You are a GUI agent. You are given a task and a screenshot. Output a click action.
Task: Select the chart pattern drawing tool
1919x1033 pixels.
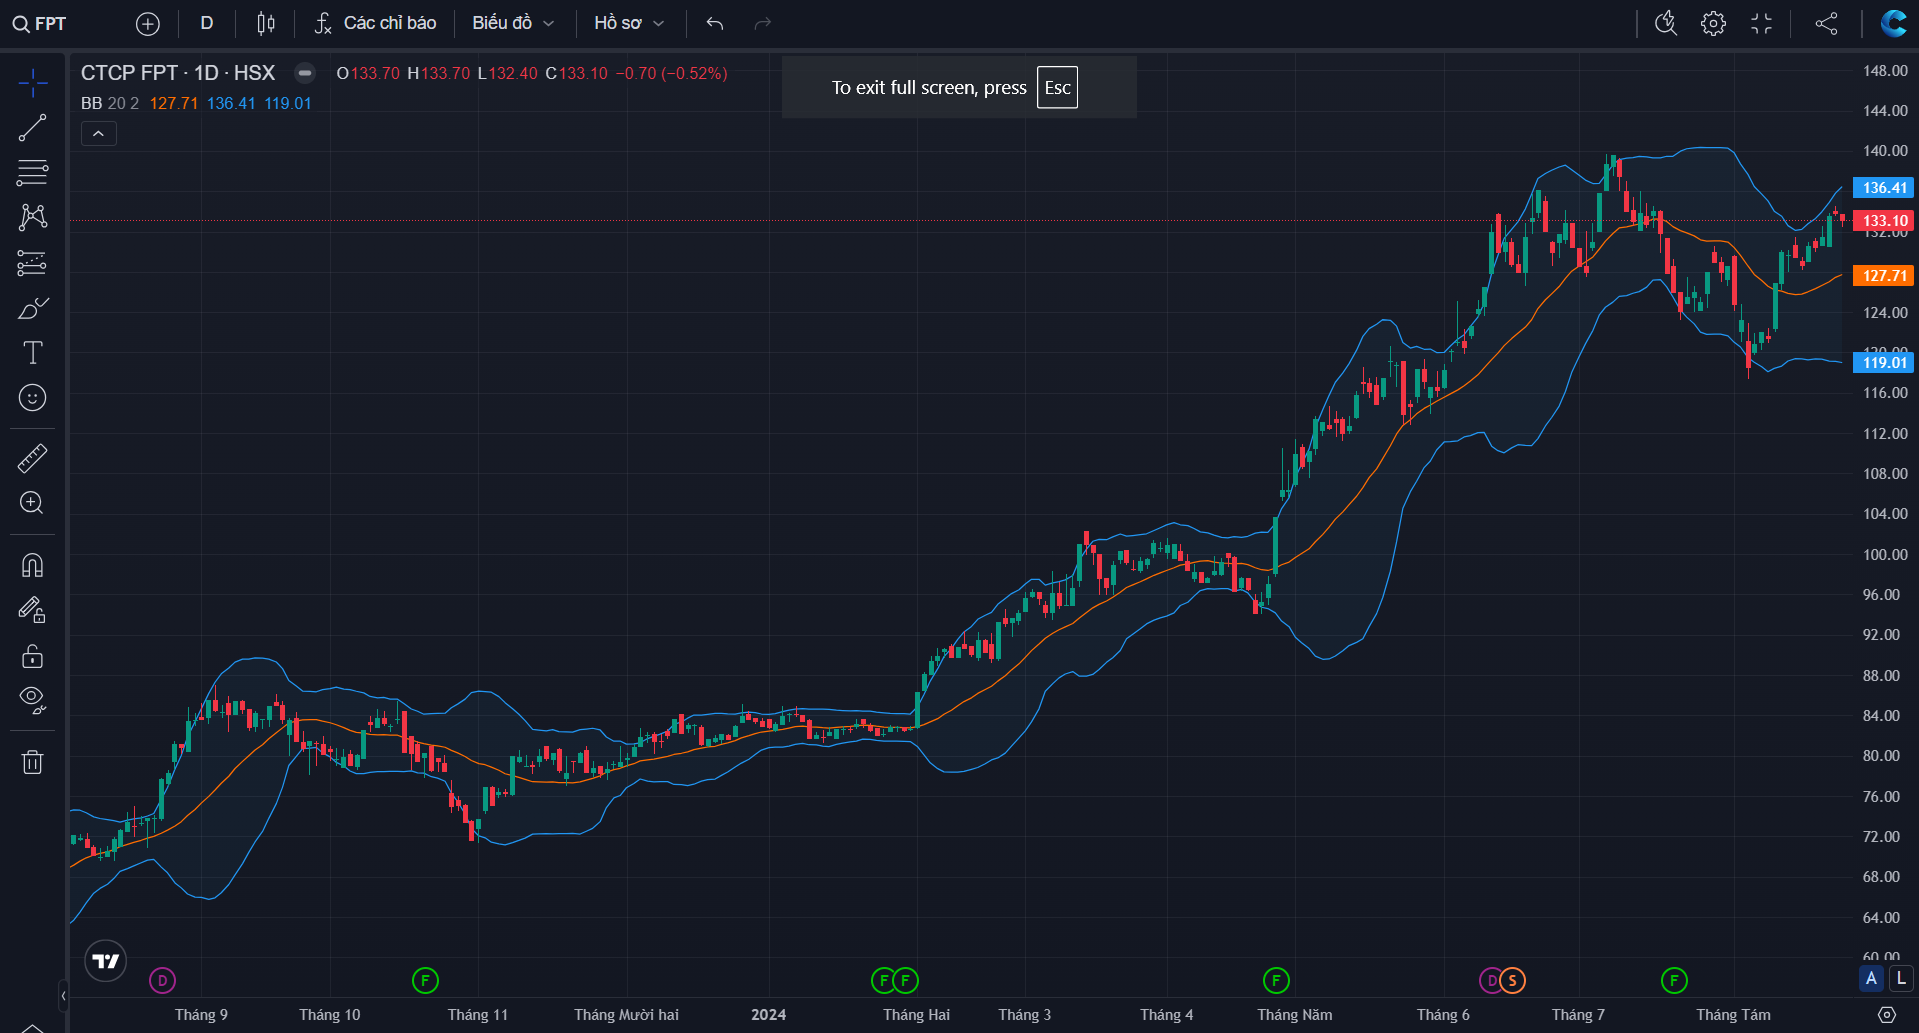(x=32, y=218)
